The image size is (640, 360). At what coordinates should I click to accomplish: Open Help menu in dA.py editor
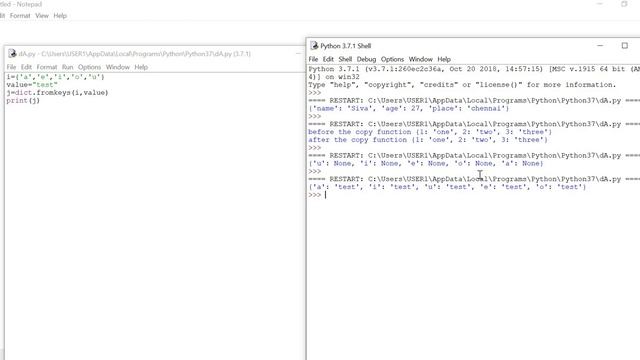pyautogui.click(x=141, y=67)
